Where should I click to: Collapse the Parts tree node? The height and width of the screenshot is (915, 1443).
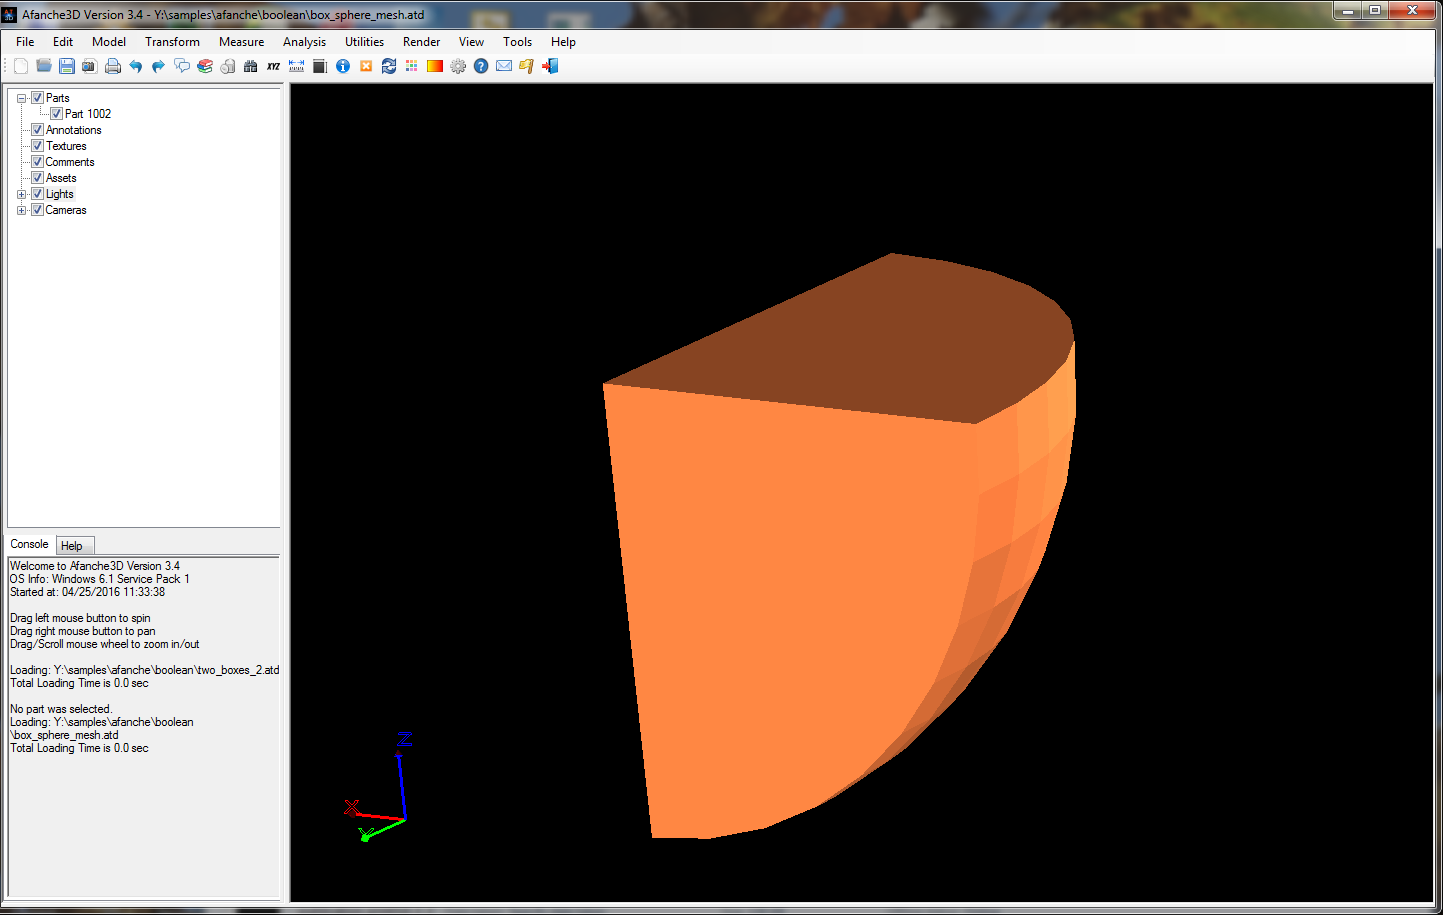pos(21,98)
